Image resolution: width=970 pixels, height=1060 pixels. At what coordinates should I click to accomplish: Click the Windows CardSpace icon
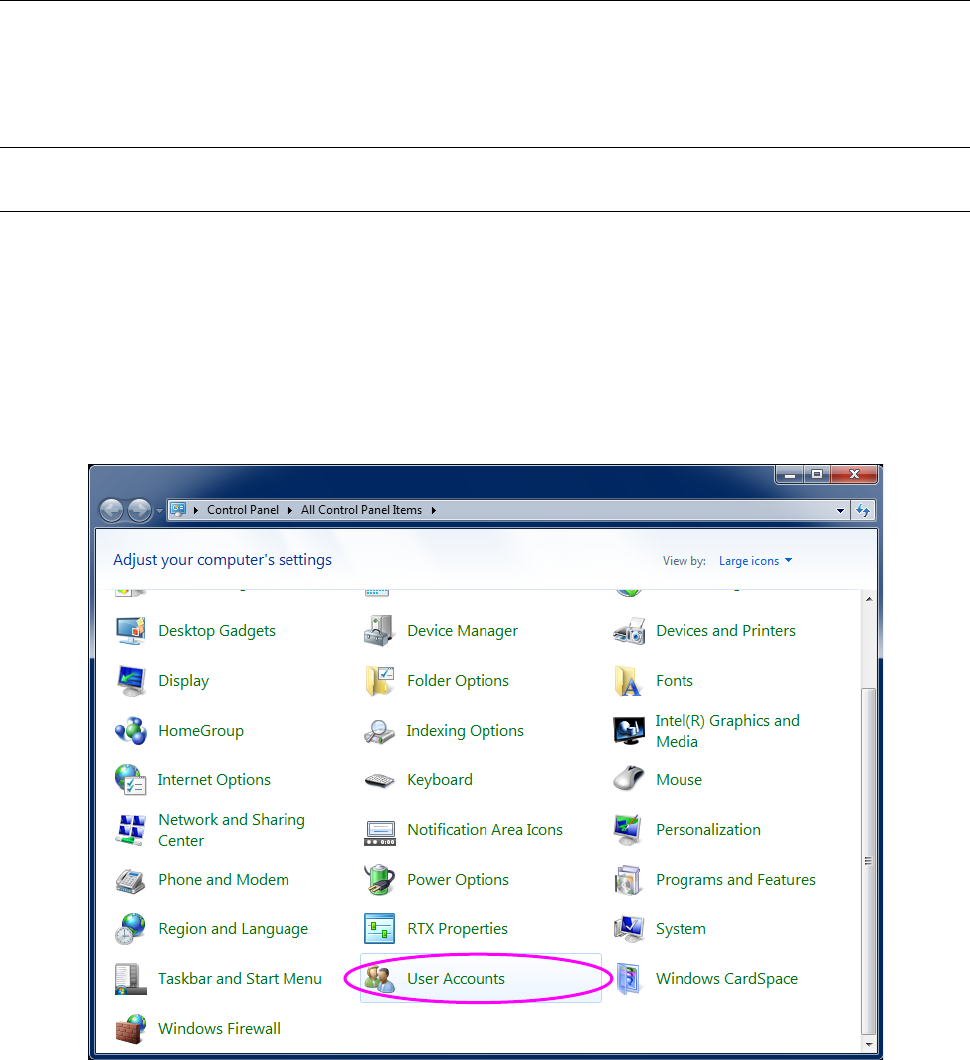[x=629, y=979]
